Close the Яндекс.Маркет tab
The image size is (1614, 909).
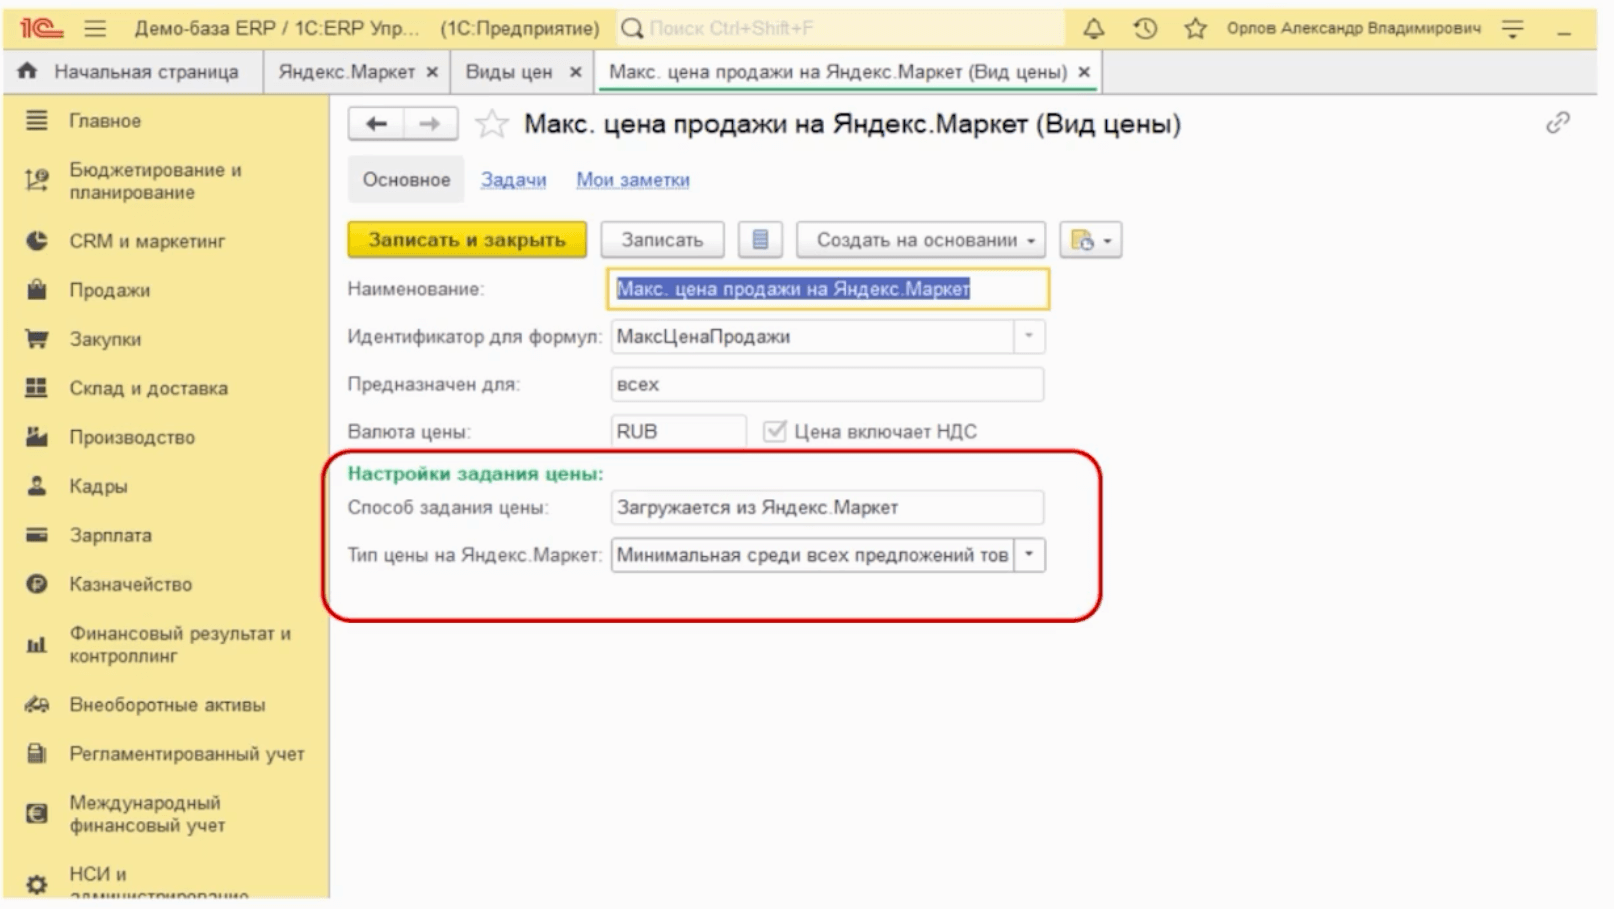coord(432,72)
